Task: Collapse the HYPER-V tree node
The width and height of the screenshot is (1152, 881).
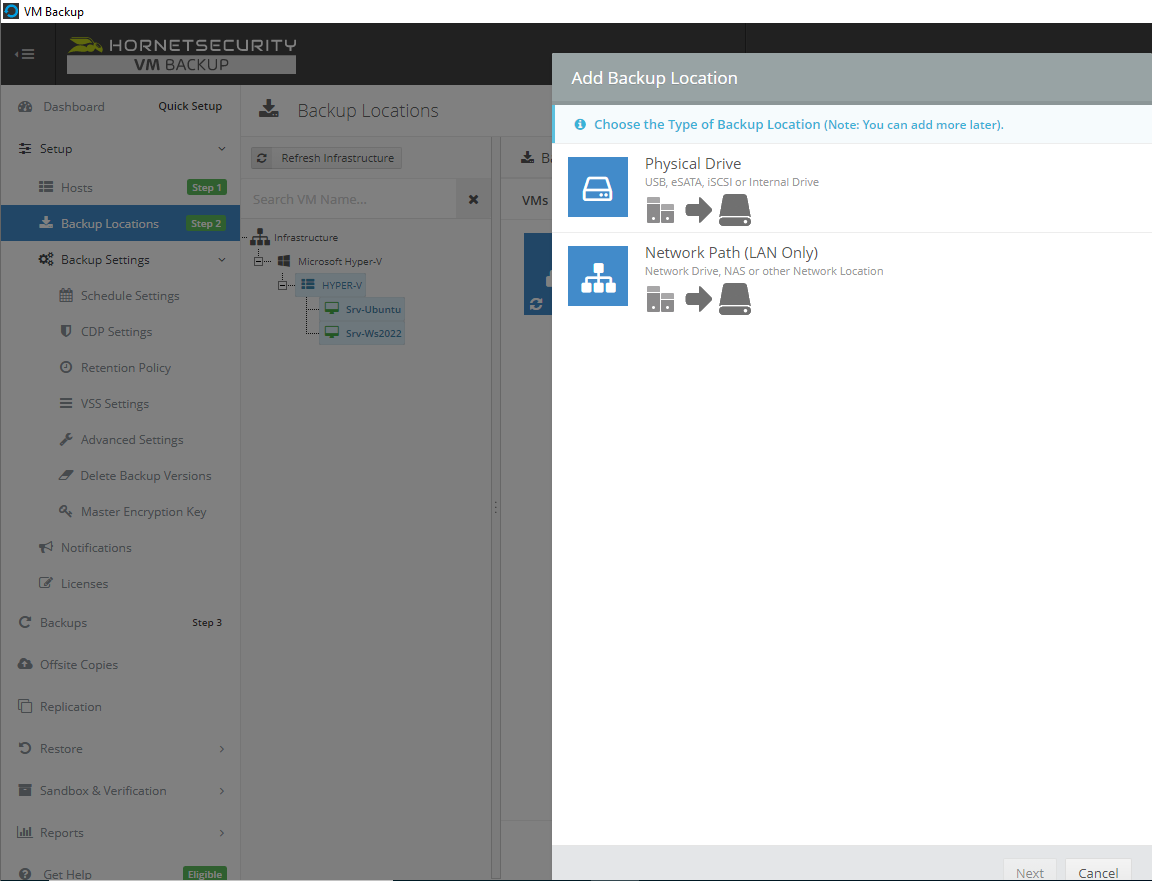Action: pyautogui.click(x=282, y=284)
